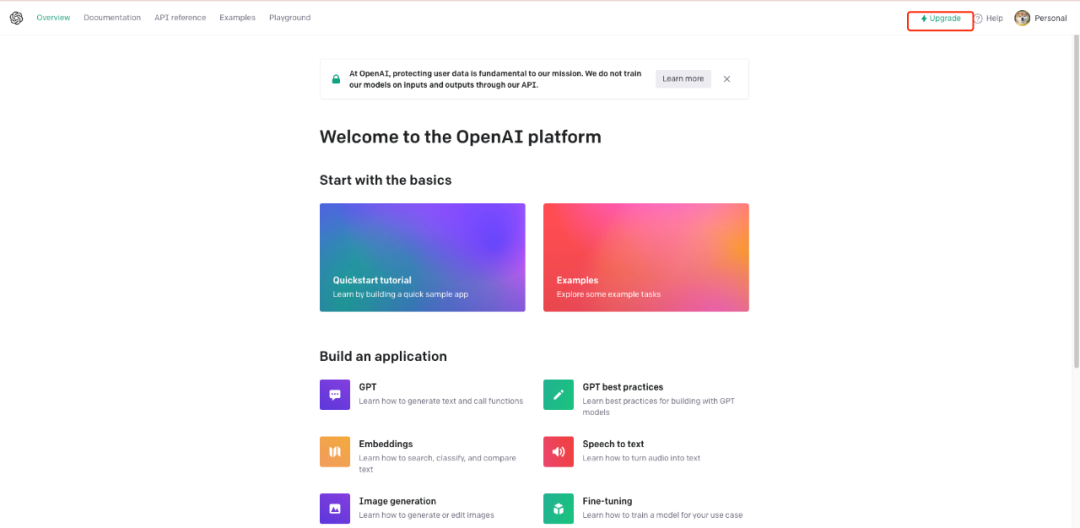Viewport: 1080px width, 528px height.
Task: Open the Quickstart tutorial card
Action: (x=422, y=257)
